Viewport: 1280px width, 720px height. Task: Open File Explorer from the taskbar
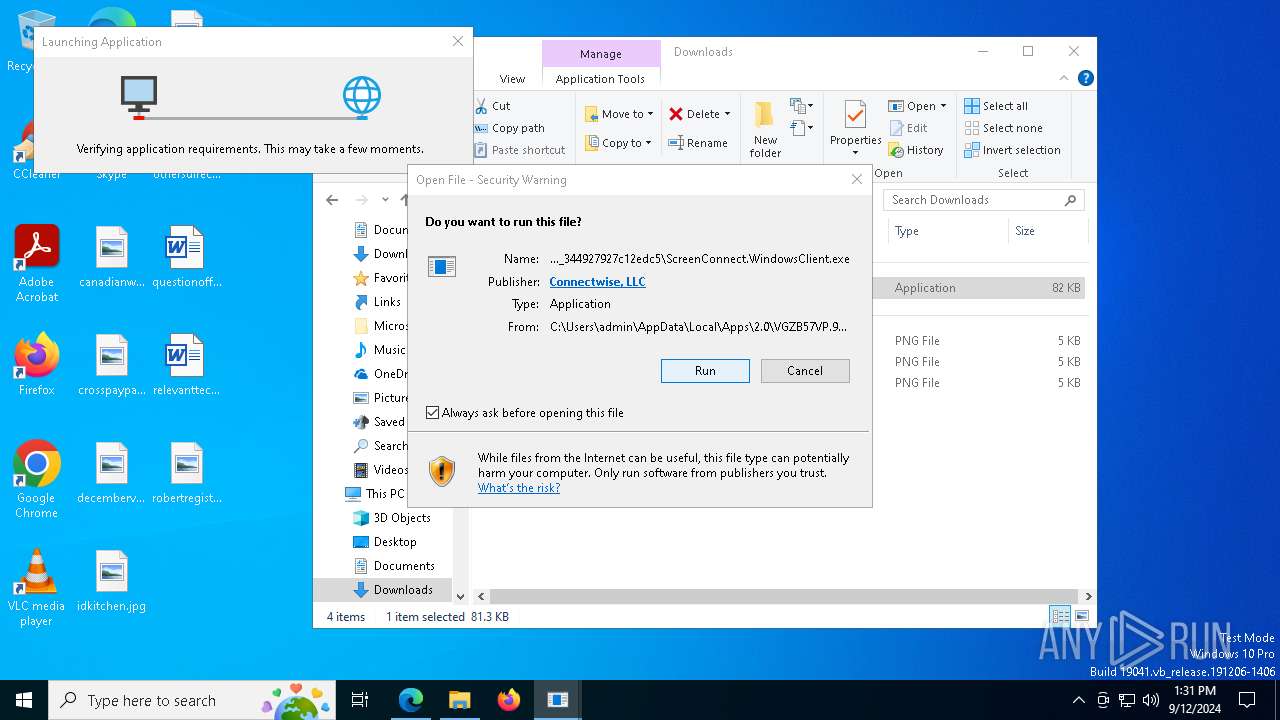pos(459,700)
